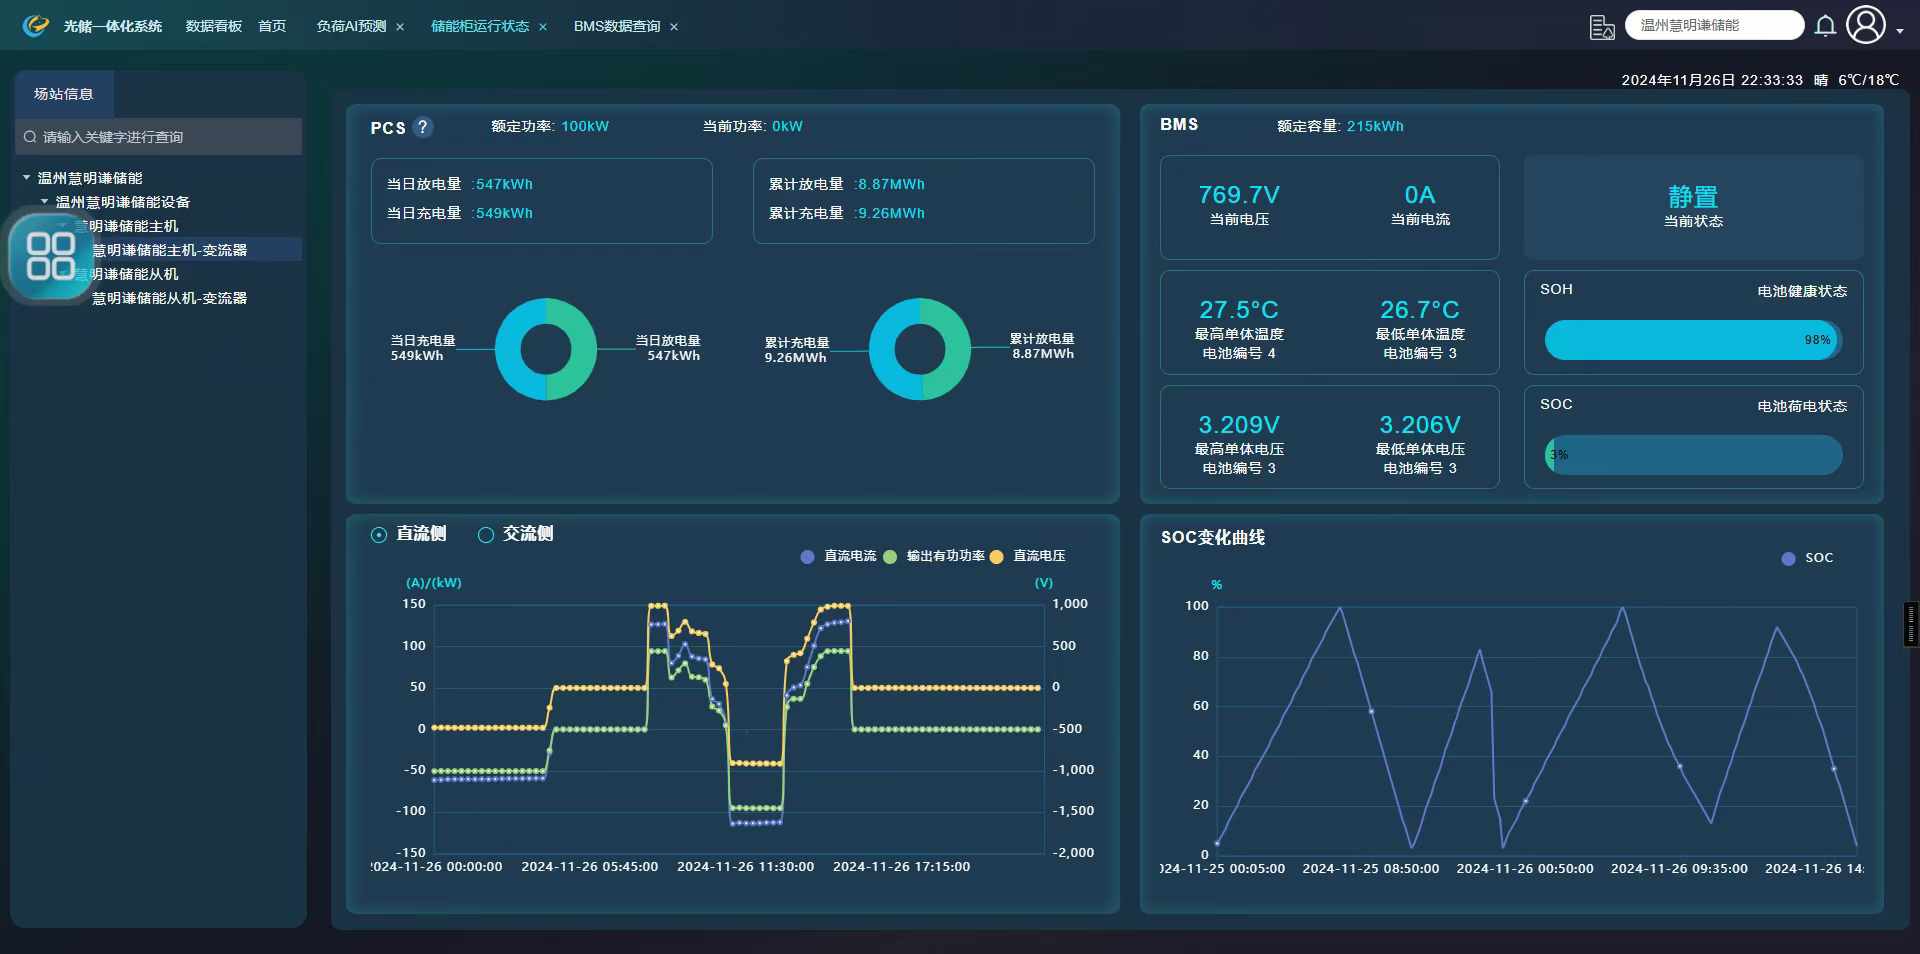Close the 负荷AI预测 tab

click(x=400, y=27)
